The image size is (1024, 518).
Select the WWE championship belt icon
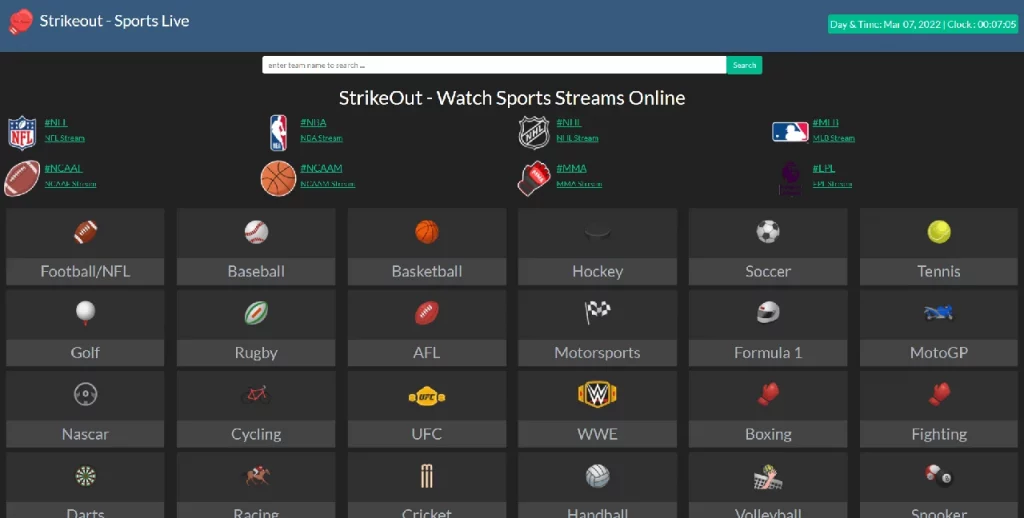coord(598,395)
